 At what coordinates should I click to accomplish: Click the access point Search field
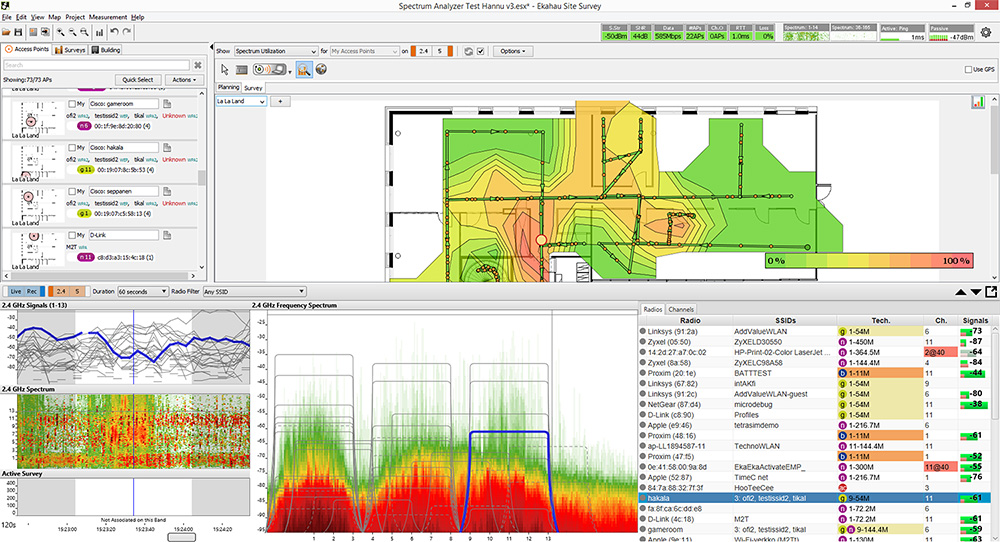pyautogui.click(x=96, y=65)
